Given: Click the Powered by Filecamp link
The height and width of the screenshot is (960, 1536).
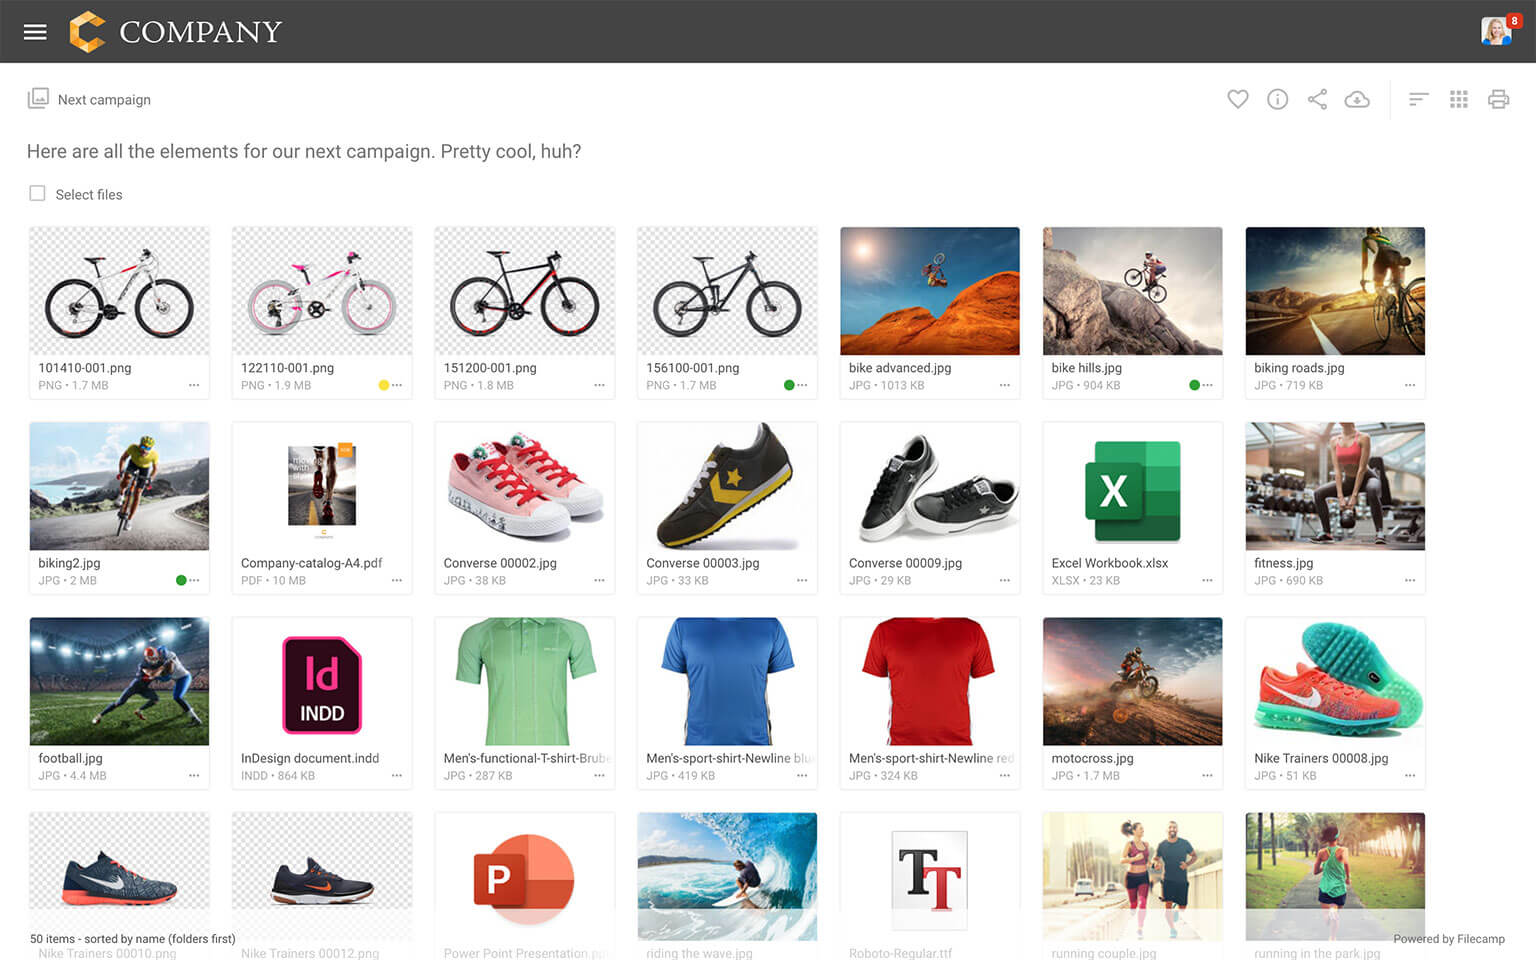Looking at the screenshot, I should click(x=1448, y=939).
